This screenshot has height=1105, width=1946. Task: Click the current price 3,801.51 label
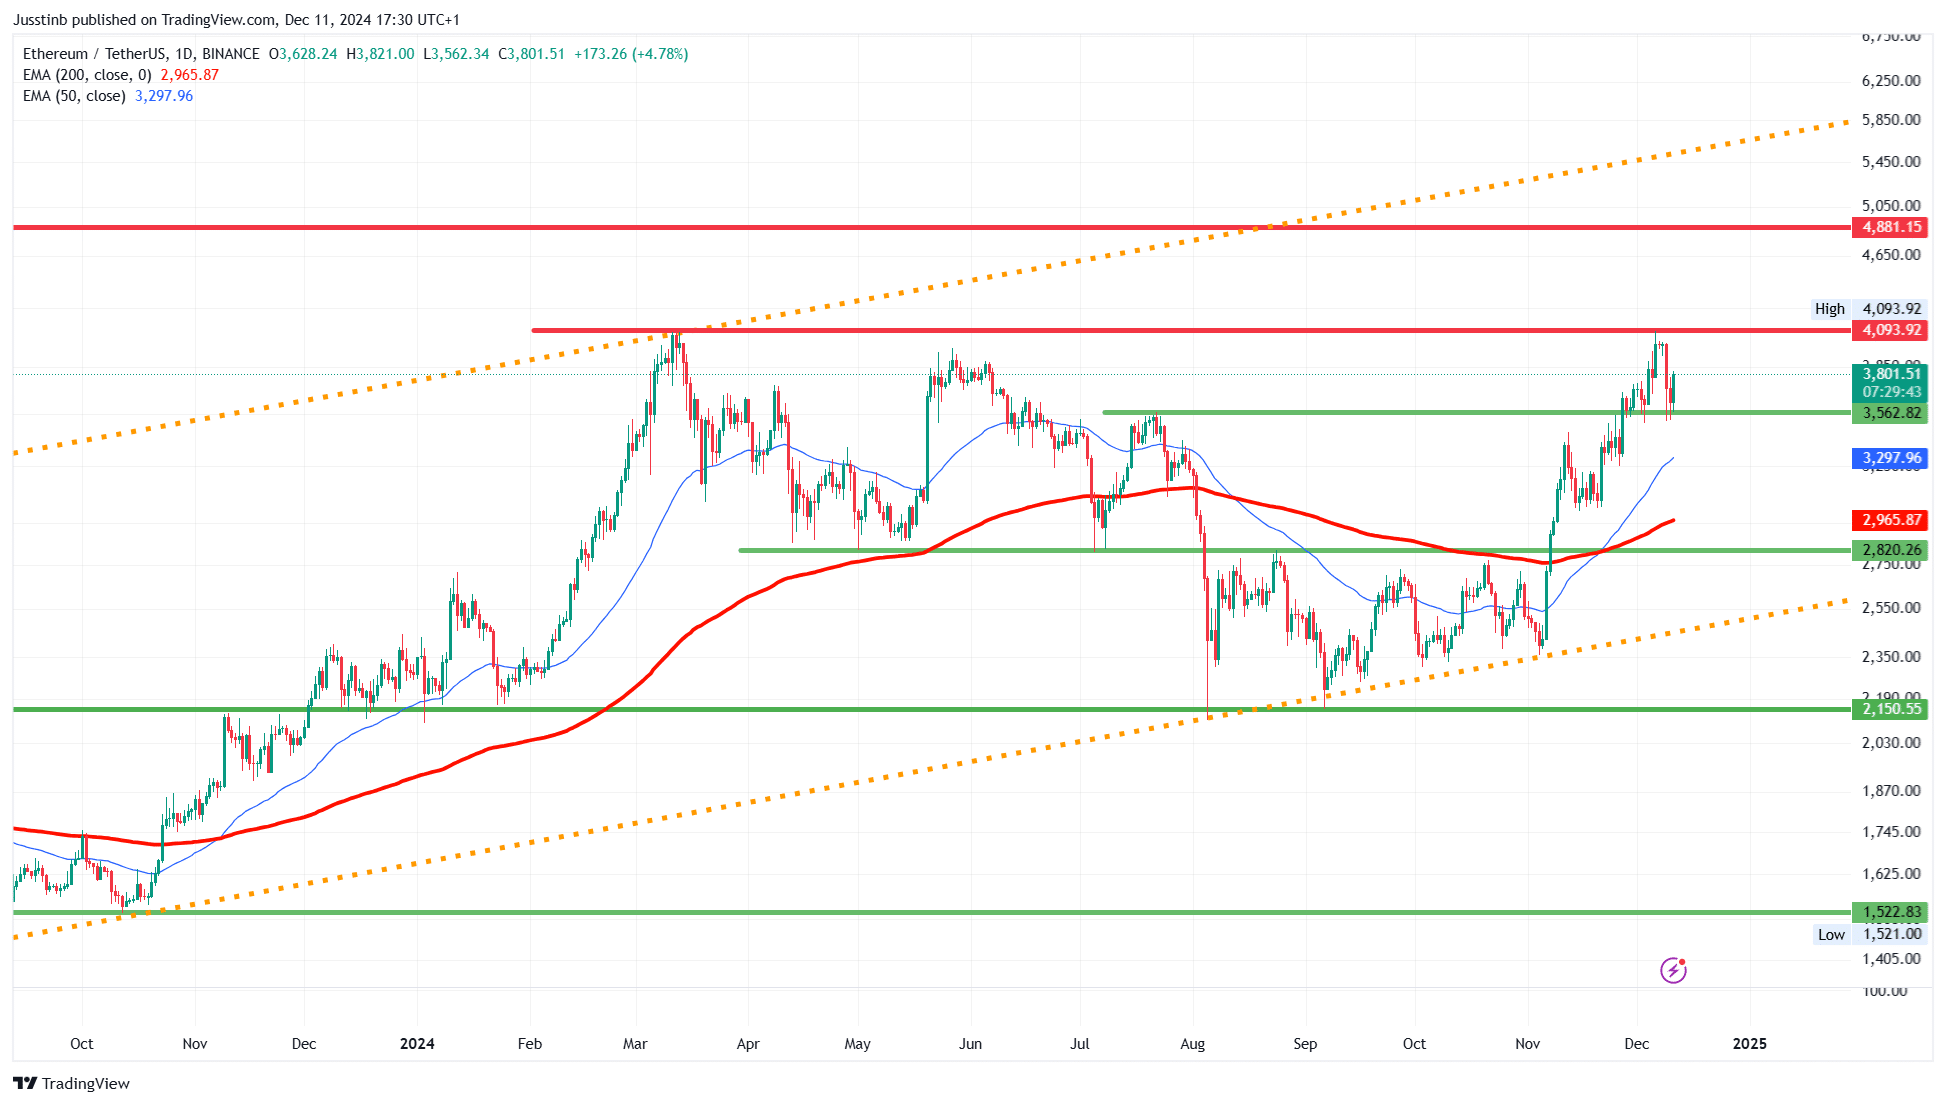(x=1890, y=374)
